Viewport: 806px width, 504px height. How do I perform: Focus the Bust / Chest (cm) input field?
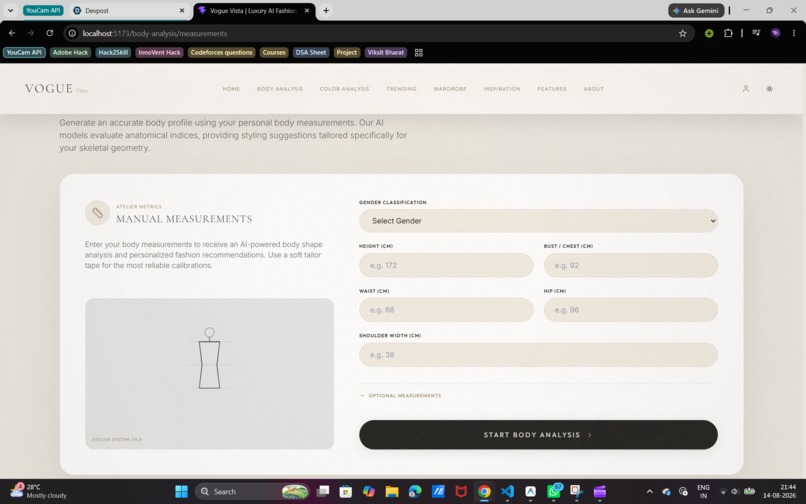[631, 265]
